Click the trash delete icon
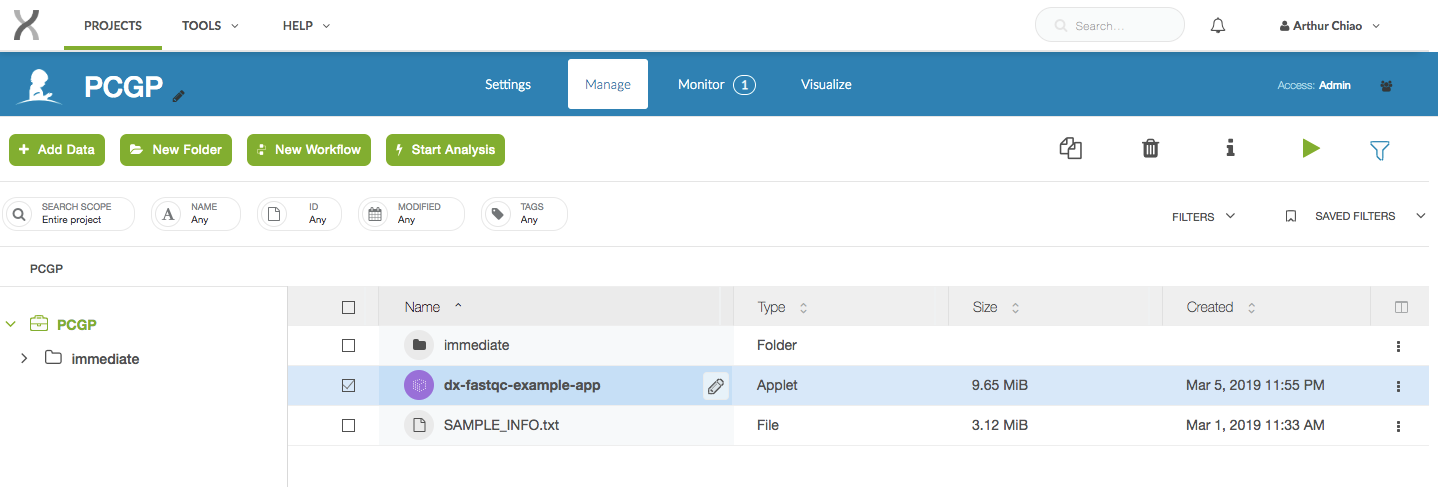1438x487 pixels. point(1151,149)
